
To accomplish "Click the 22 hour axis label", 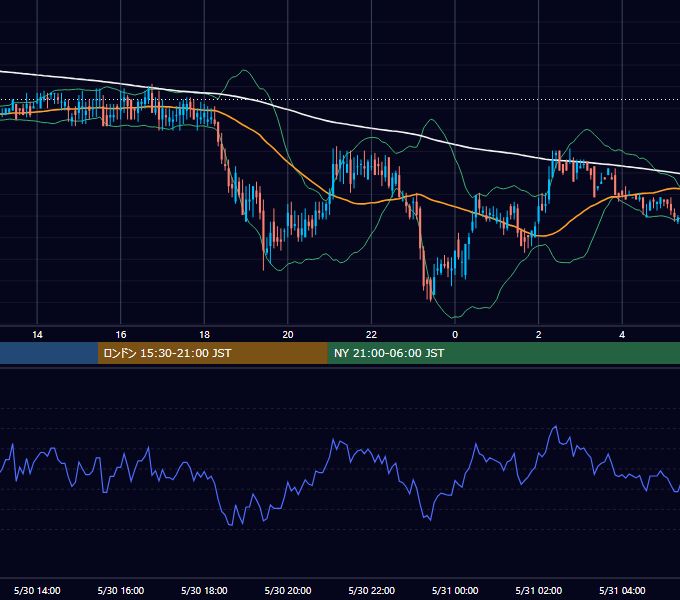I will 371,335.
